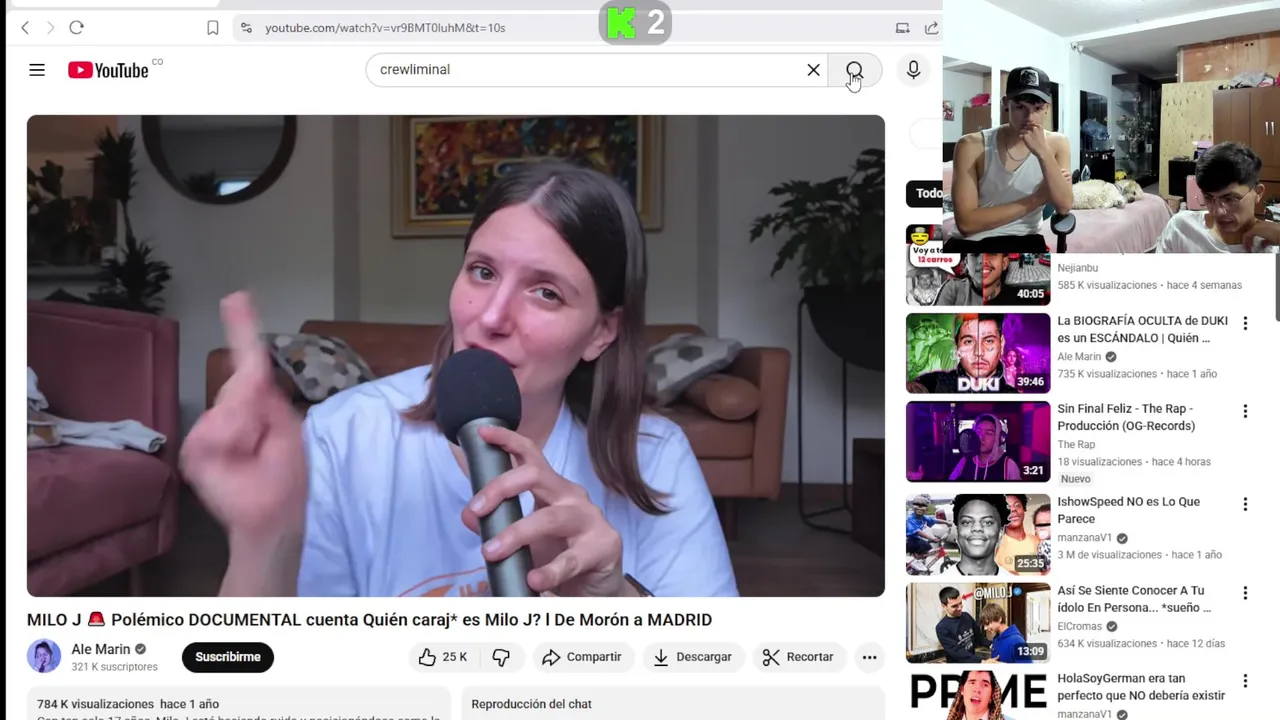The image size is (1280, 720).
Task: Open Ale Marin channel avatar
Action: point(44,657)
